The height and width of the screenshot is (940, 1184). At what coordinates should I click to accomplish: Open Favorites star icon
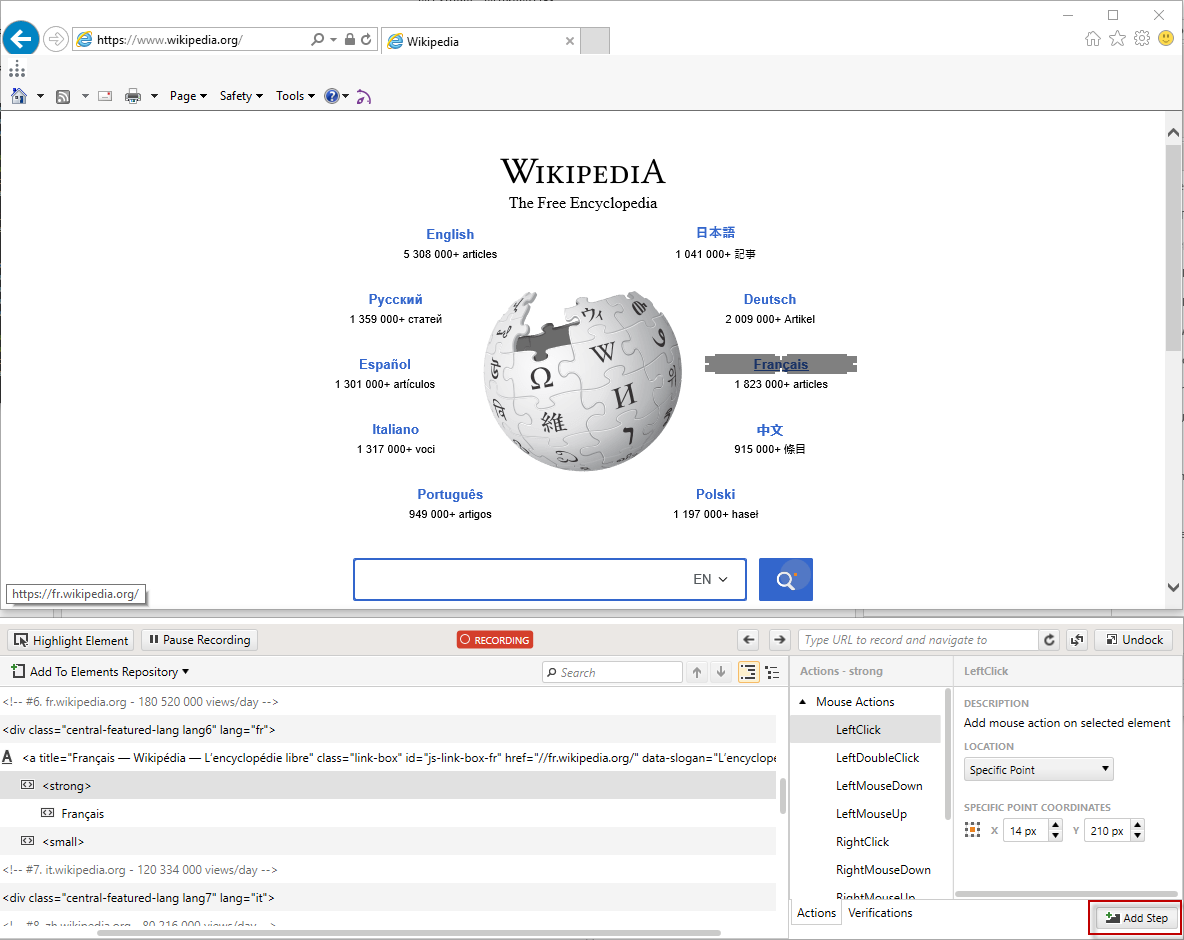(1118, 39)
